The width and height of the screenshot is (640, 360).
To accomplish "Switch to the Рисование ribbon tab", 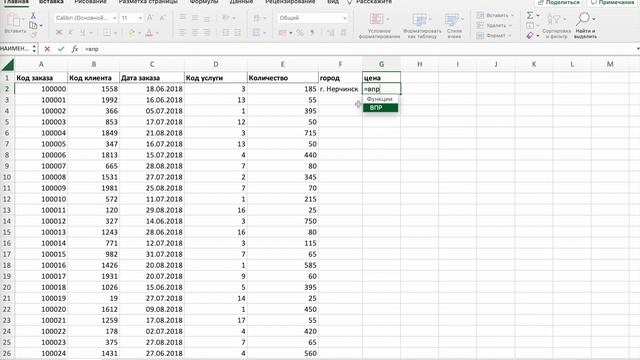I will (90, 2).
